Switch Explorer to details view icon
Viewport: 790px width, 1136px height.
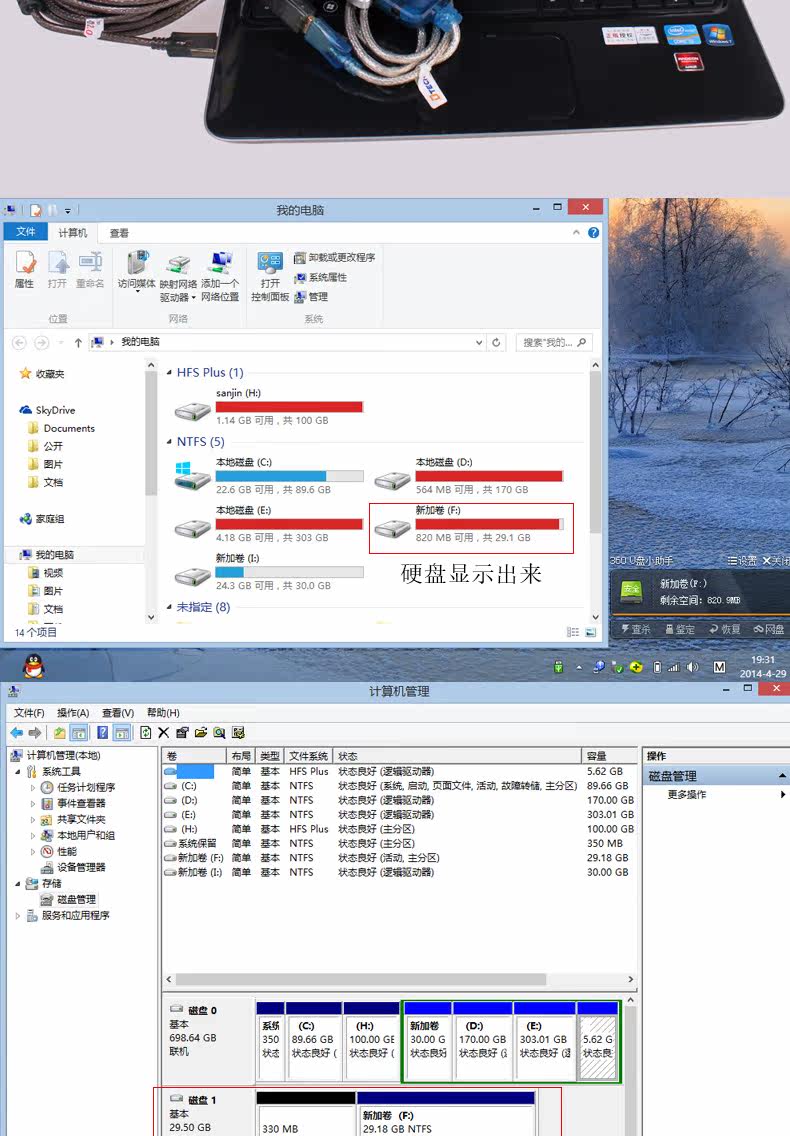573,632
